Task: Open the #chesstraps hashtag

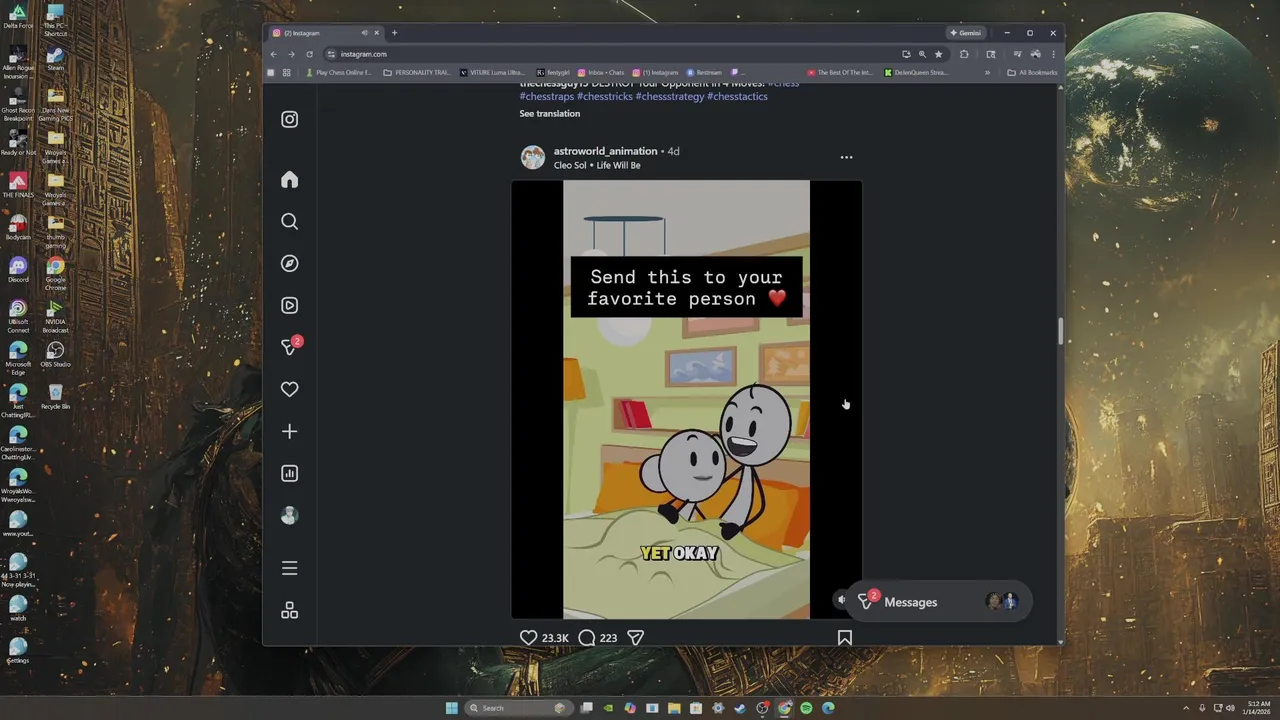Action: pos(547,97)
